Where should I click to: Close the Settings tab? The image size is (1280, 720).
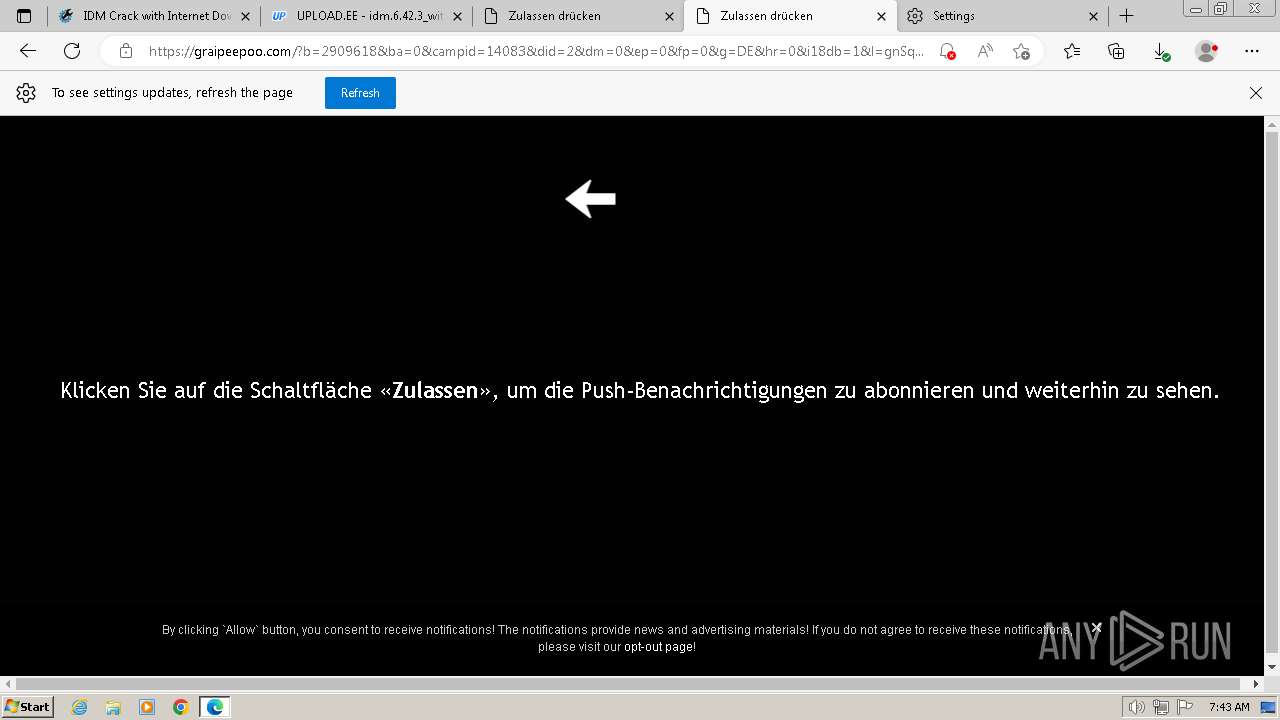(x=1093, y=16)
